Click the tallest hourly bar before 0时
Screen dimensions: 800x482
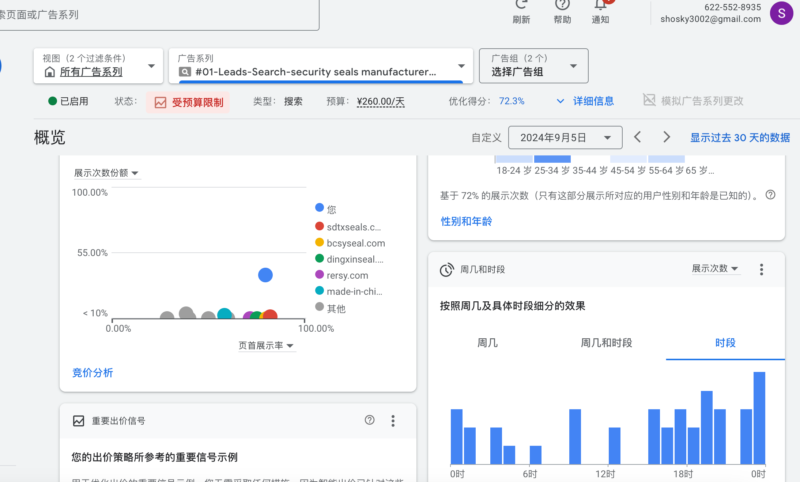coord(759,418)
